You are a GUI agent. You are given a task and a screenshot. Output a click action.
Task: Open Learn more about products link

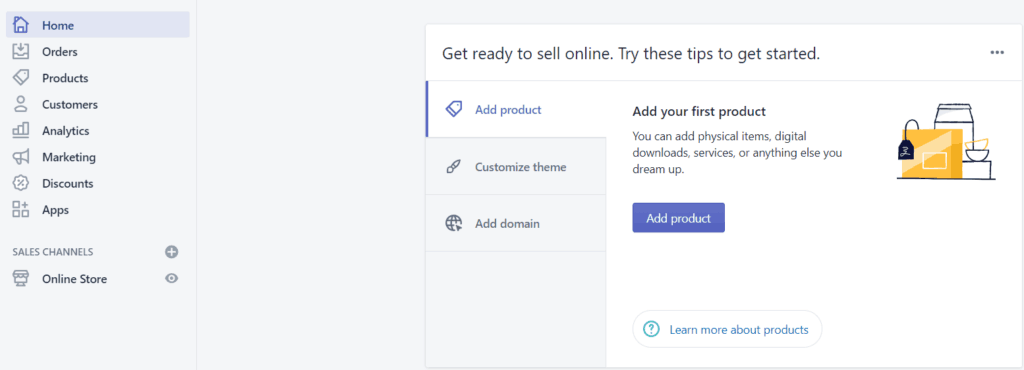(x=727, y=330)
